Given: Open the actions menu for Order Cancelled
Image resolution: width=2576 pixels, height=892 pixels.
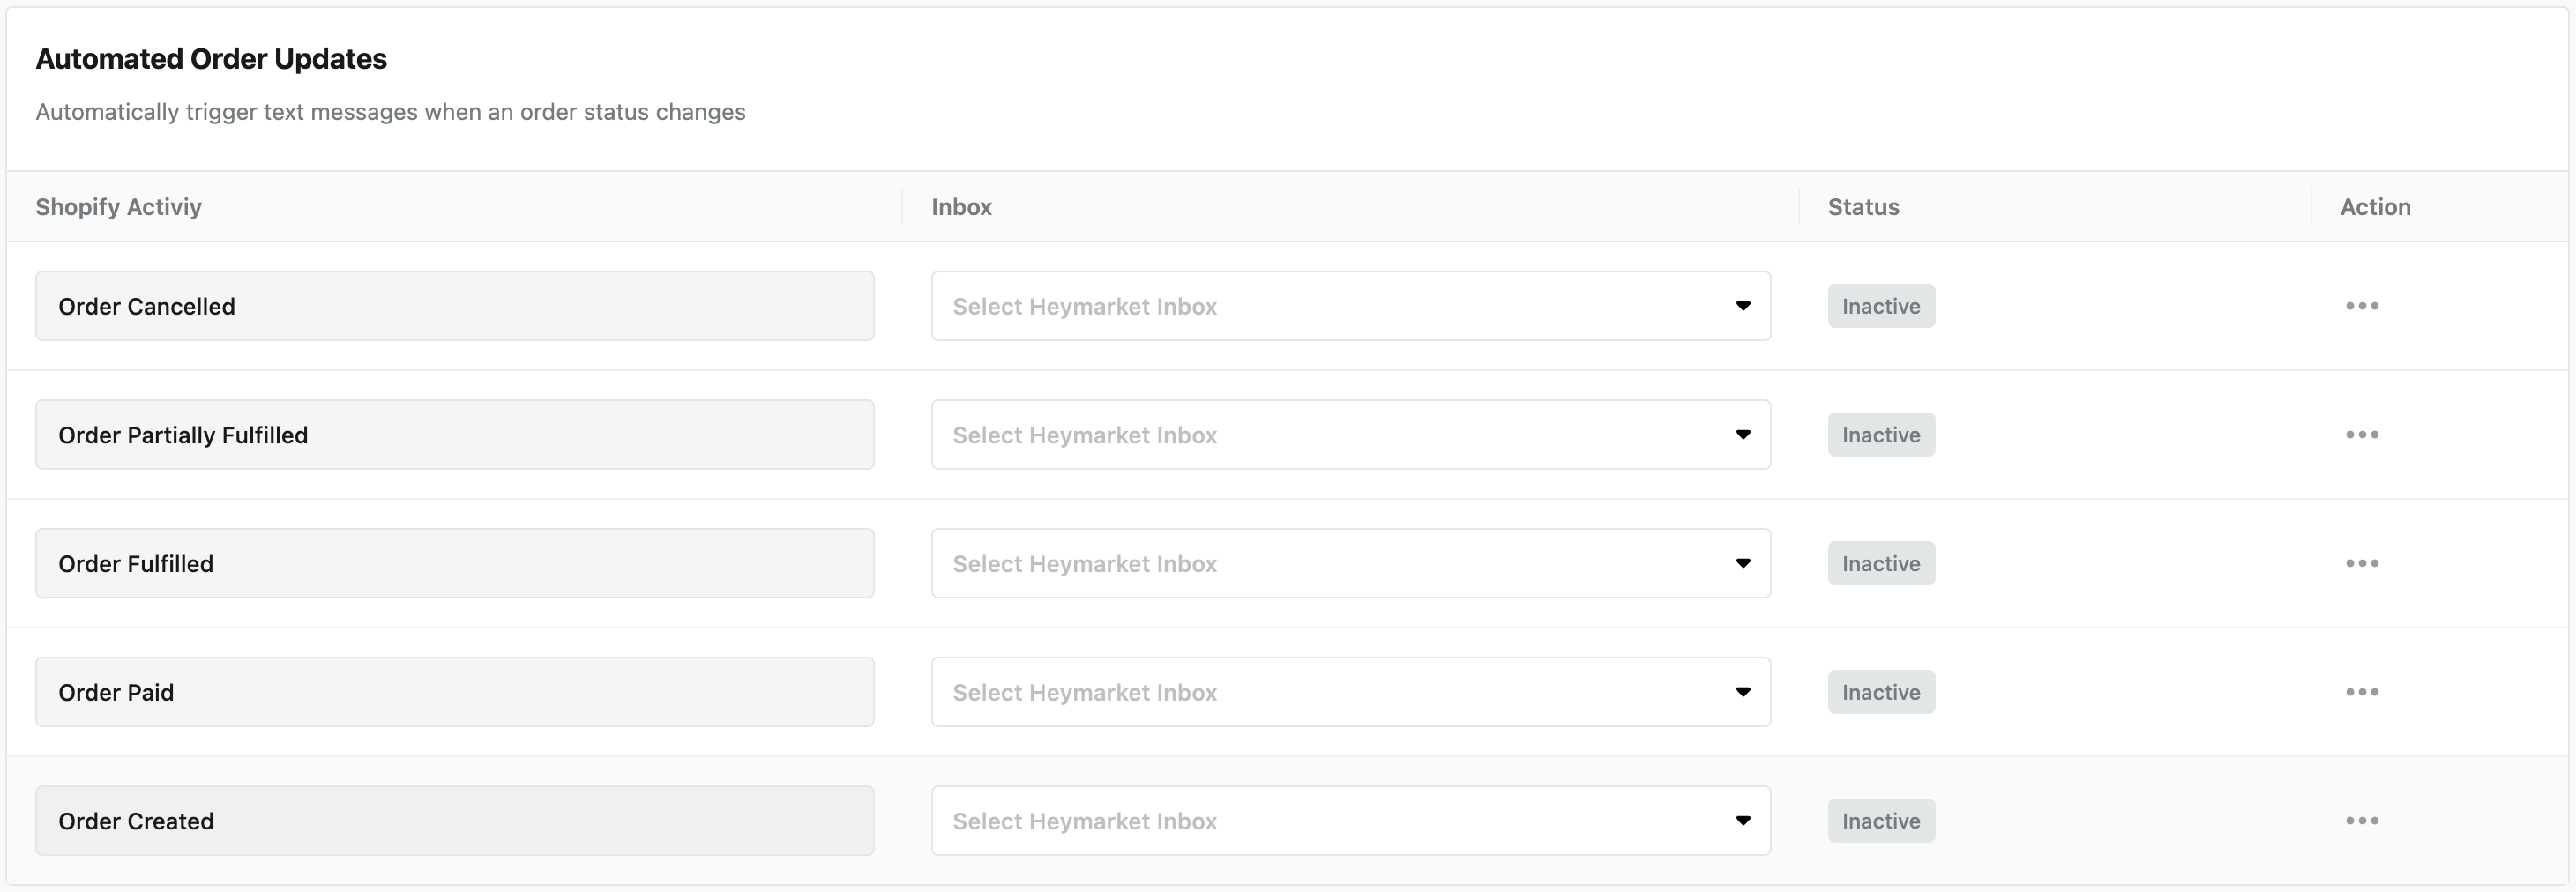Looking at the screenshot, I should pyautogui.click(x=2361, y=306).
